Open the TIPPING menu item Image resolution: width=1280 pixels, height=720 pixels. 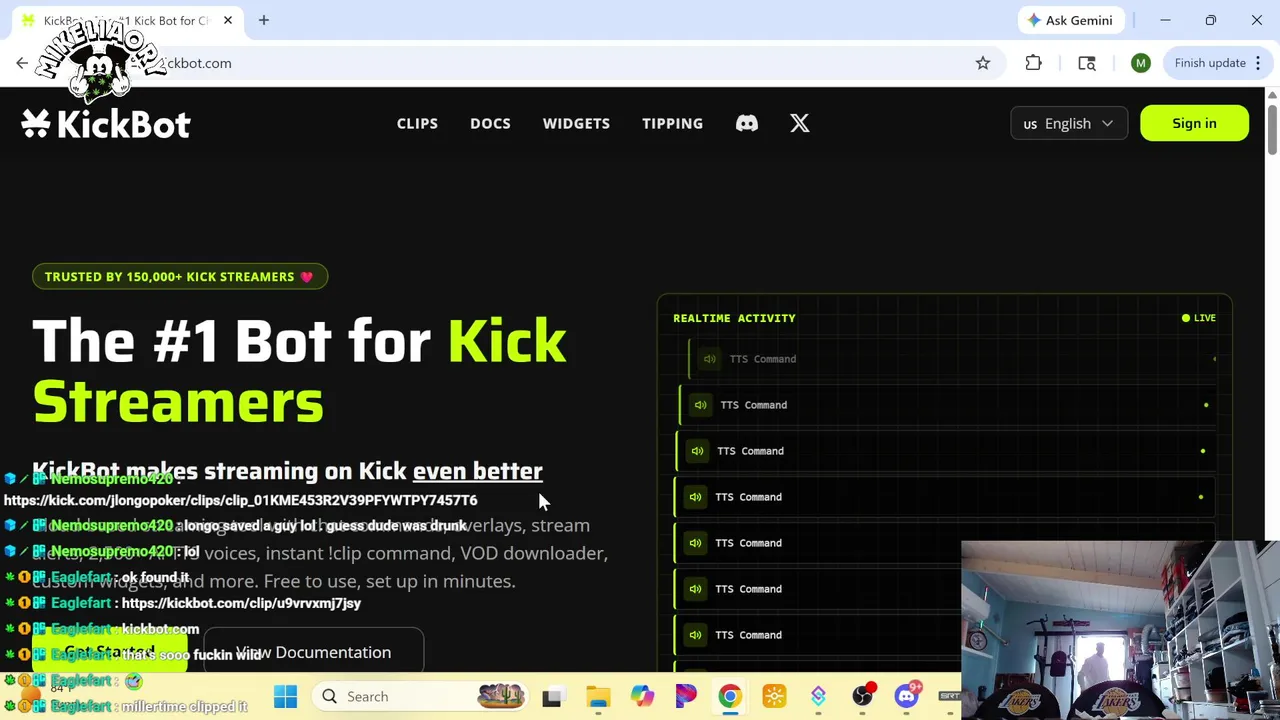(x=672, y=123)
